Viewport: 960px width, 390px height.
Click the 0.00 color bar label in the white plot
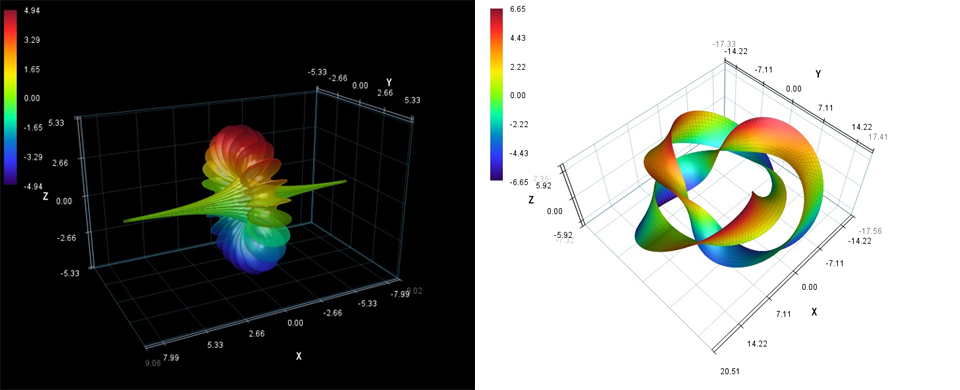point(517,95)
